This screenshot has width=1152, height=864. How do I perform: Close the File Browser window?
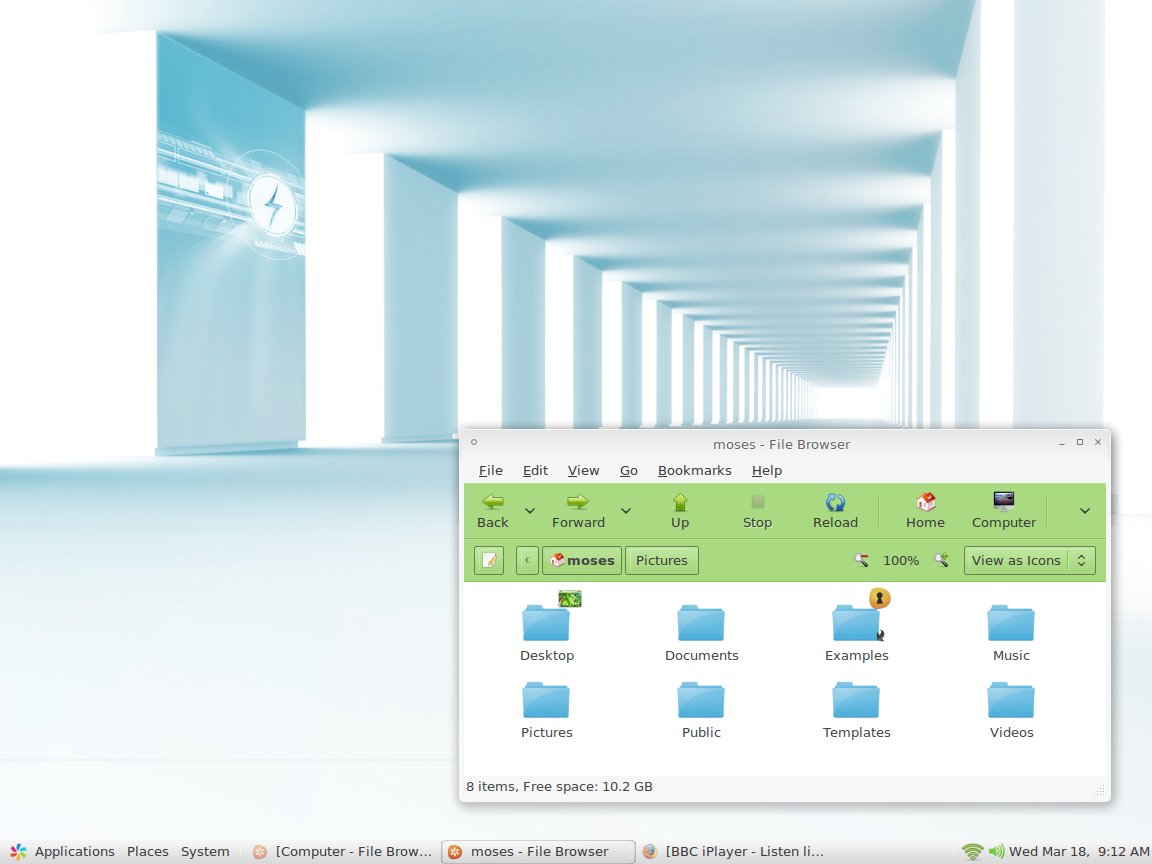pos(1098,442)
